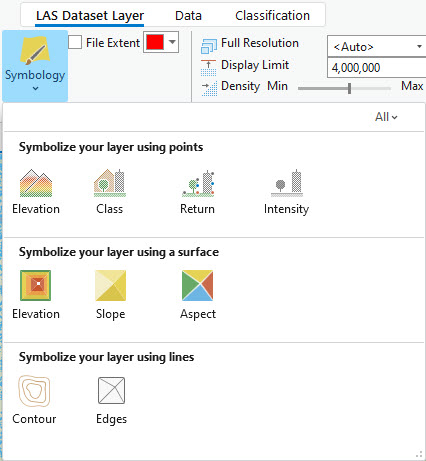Viewport: 426px width, 461px height.
Task: Toggle the File Extent checkbox
Action: [x=75, y=42]
